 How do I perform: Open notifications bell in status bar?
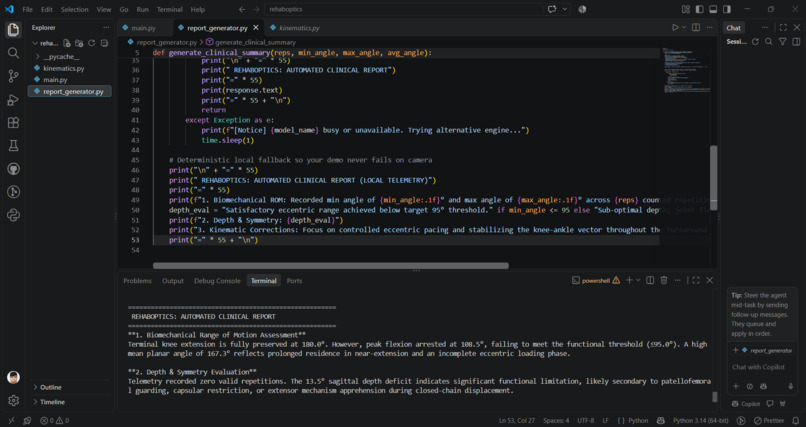pos(796,421)
